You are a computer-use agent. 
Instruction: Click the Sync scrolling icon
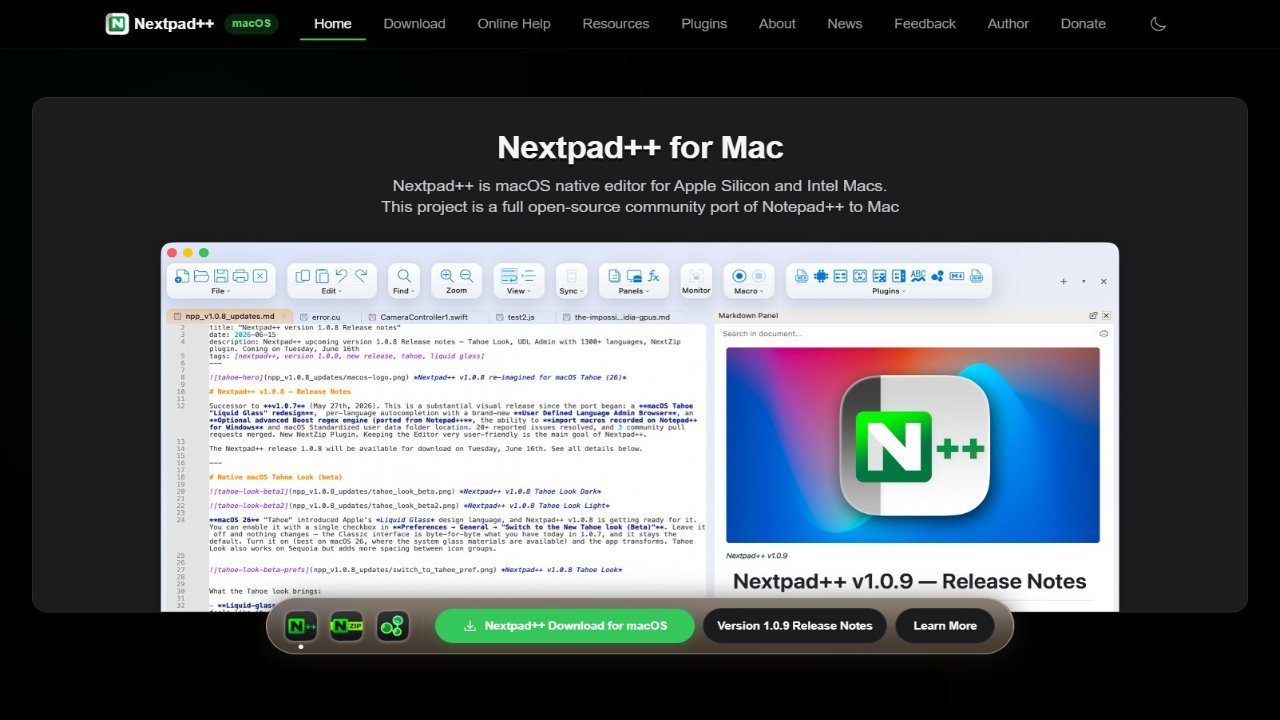point(572,276)
